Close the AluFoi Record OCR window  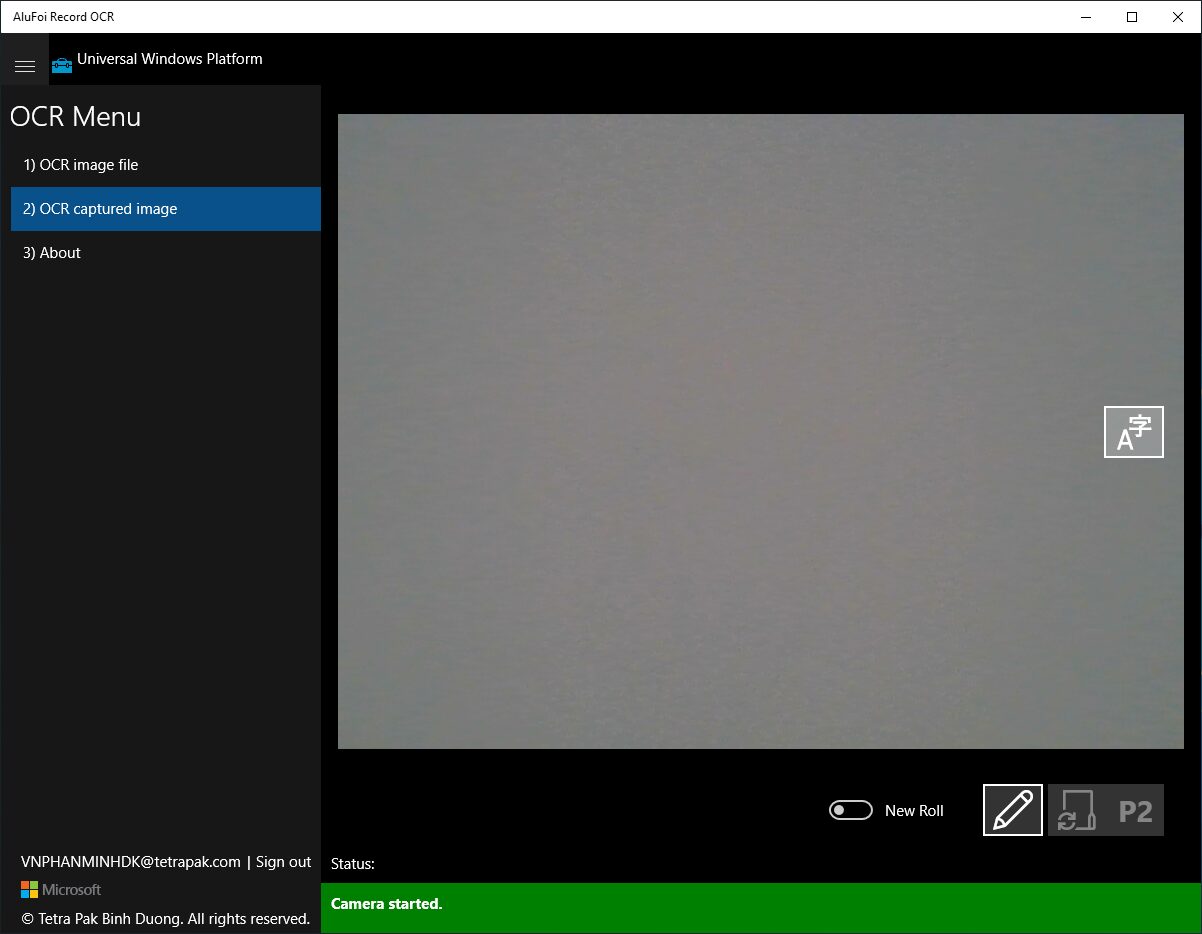click(1178, 17)
